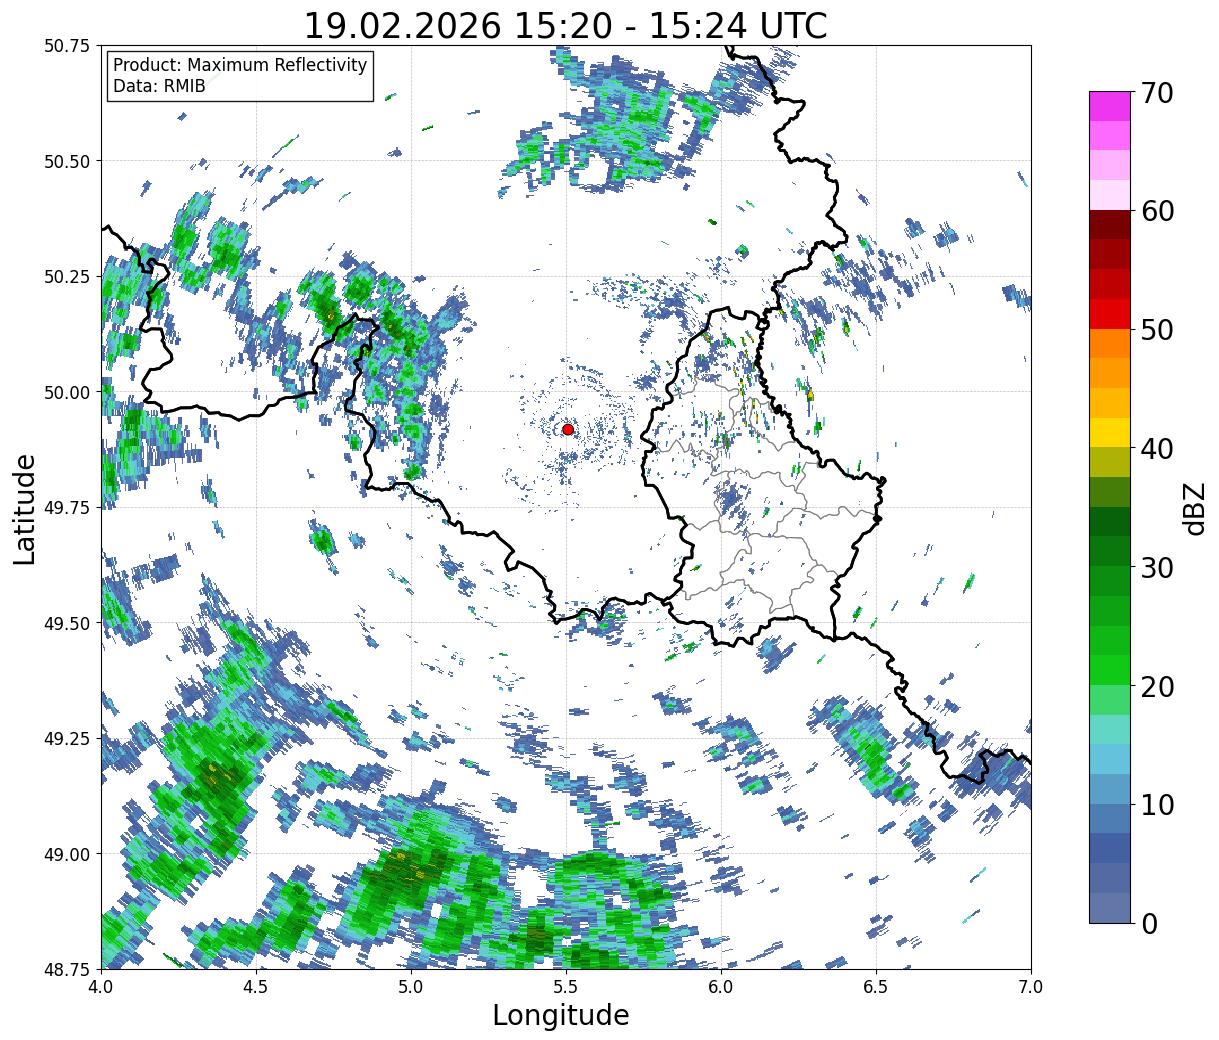Image resolution: width=1219 pixels, height=1040 pixels.
Task: Click the longitude tick label 4.5
Action: pos(256,986)
